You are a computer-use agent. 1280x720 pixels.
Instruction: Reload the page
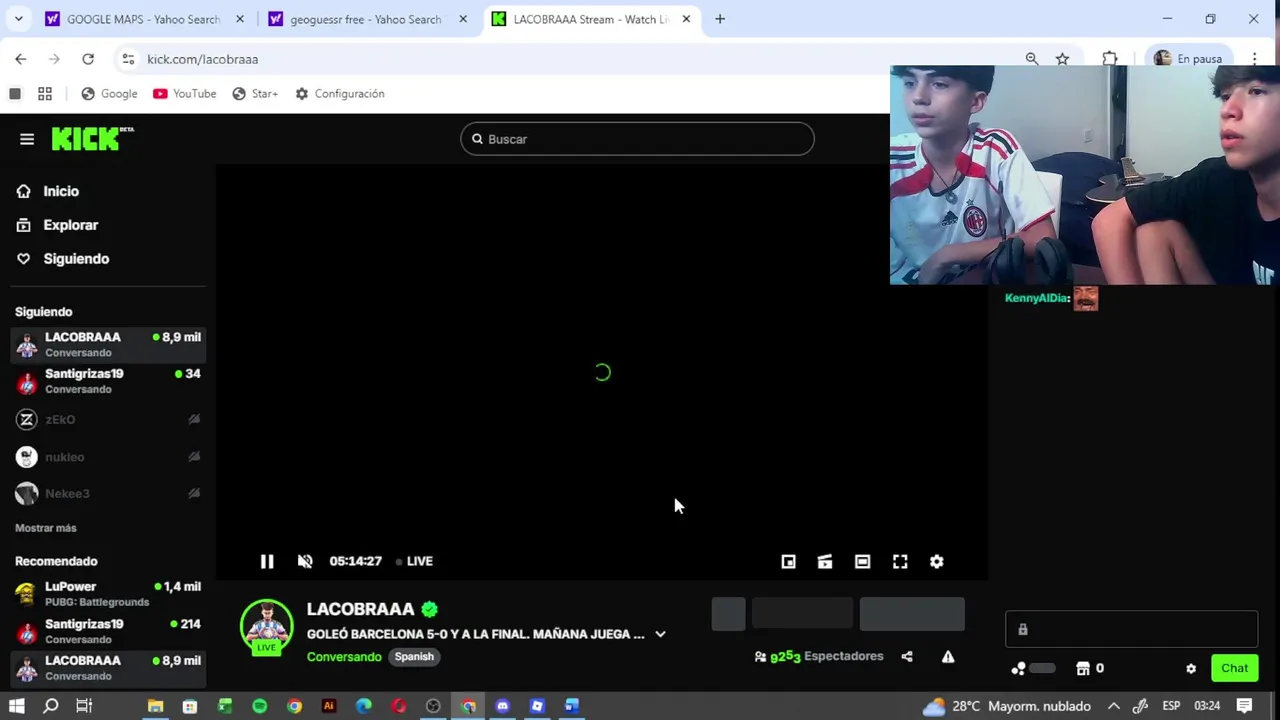pyautogui.click(x=88, y=59)
